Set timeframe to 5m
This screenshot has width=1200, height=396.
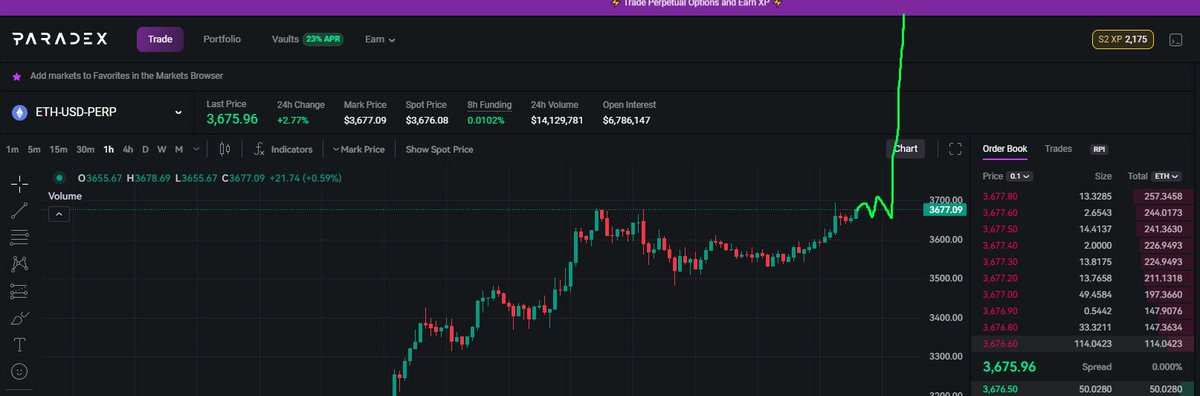point(35,149)
